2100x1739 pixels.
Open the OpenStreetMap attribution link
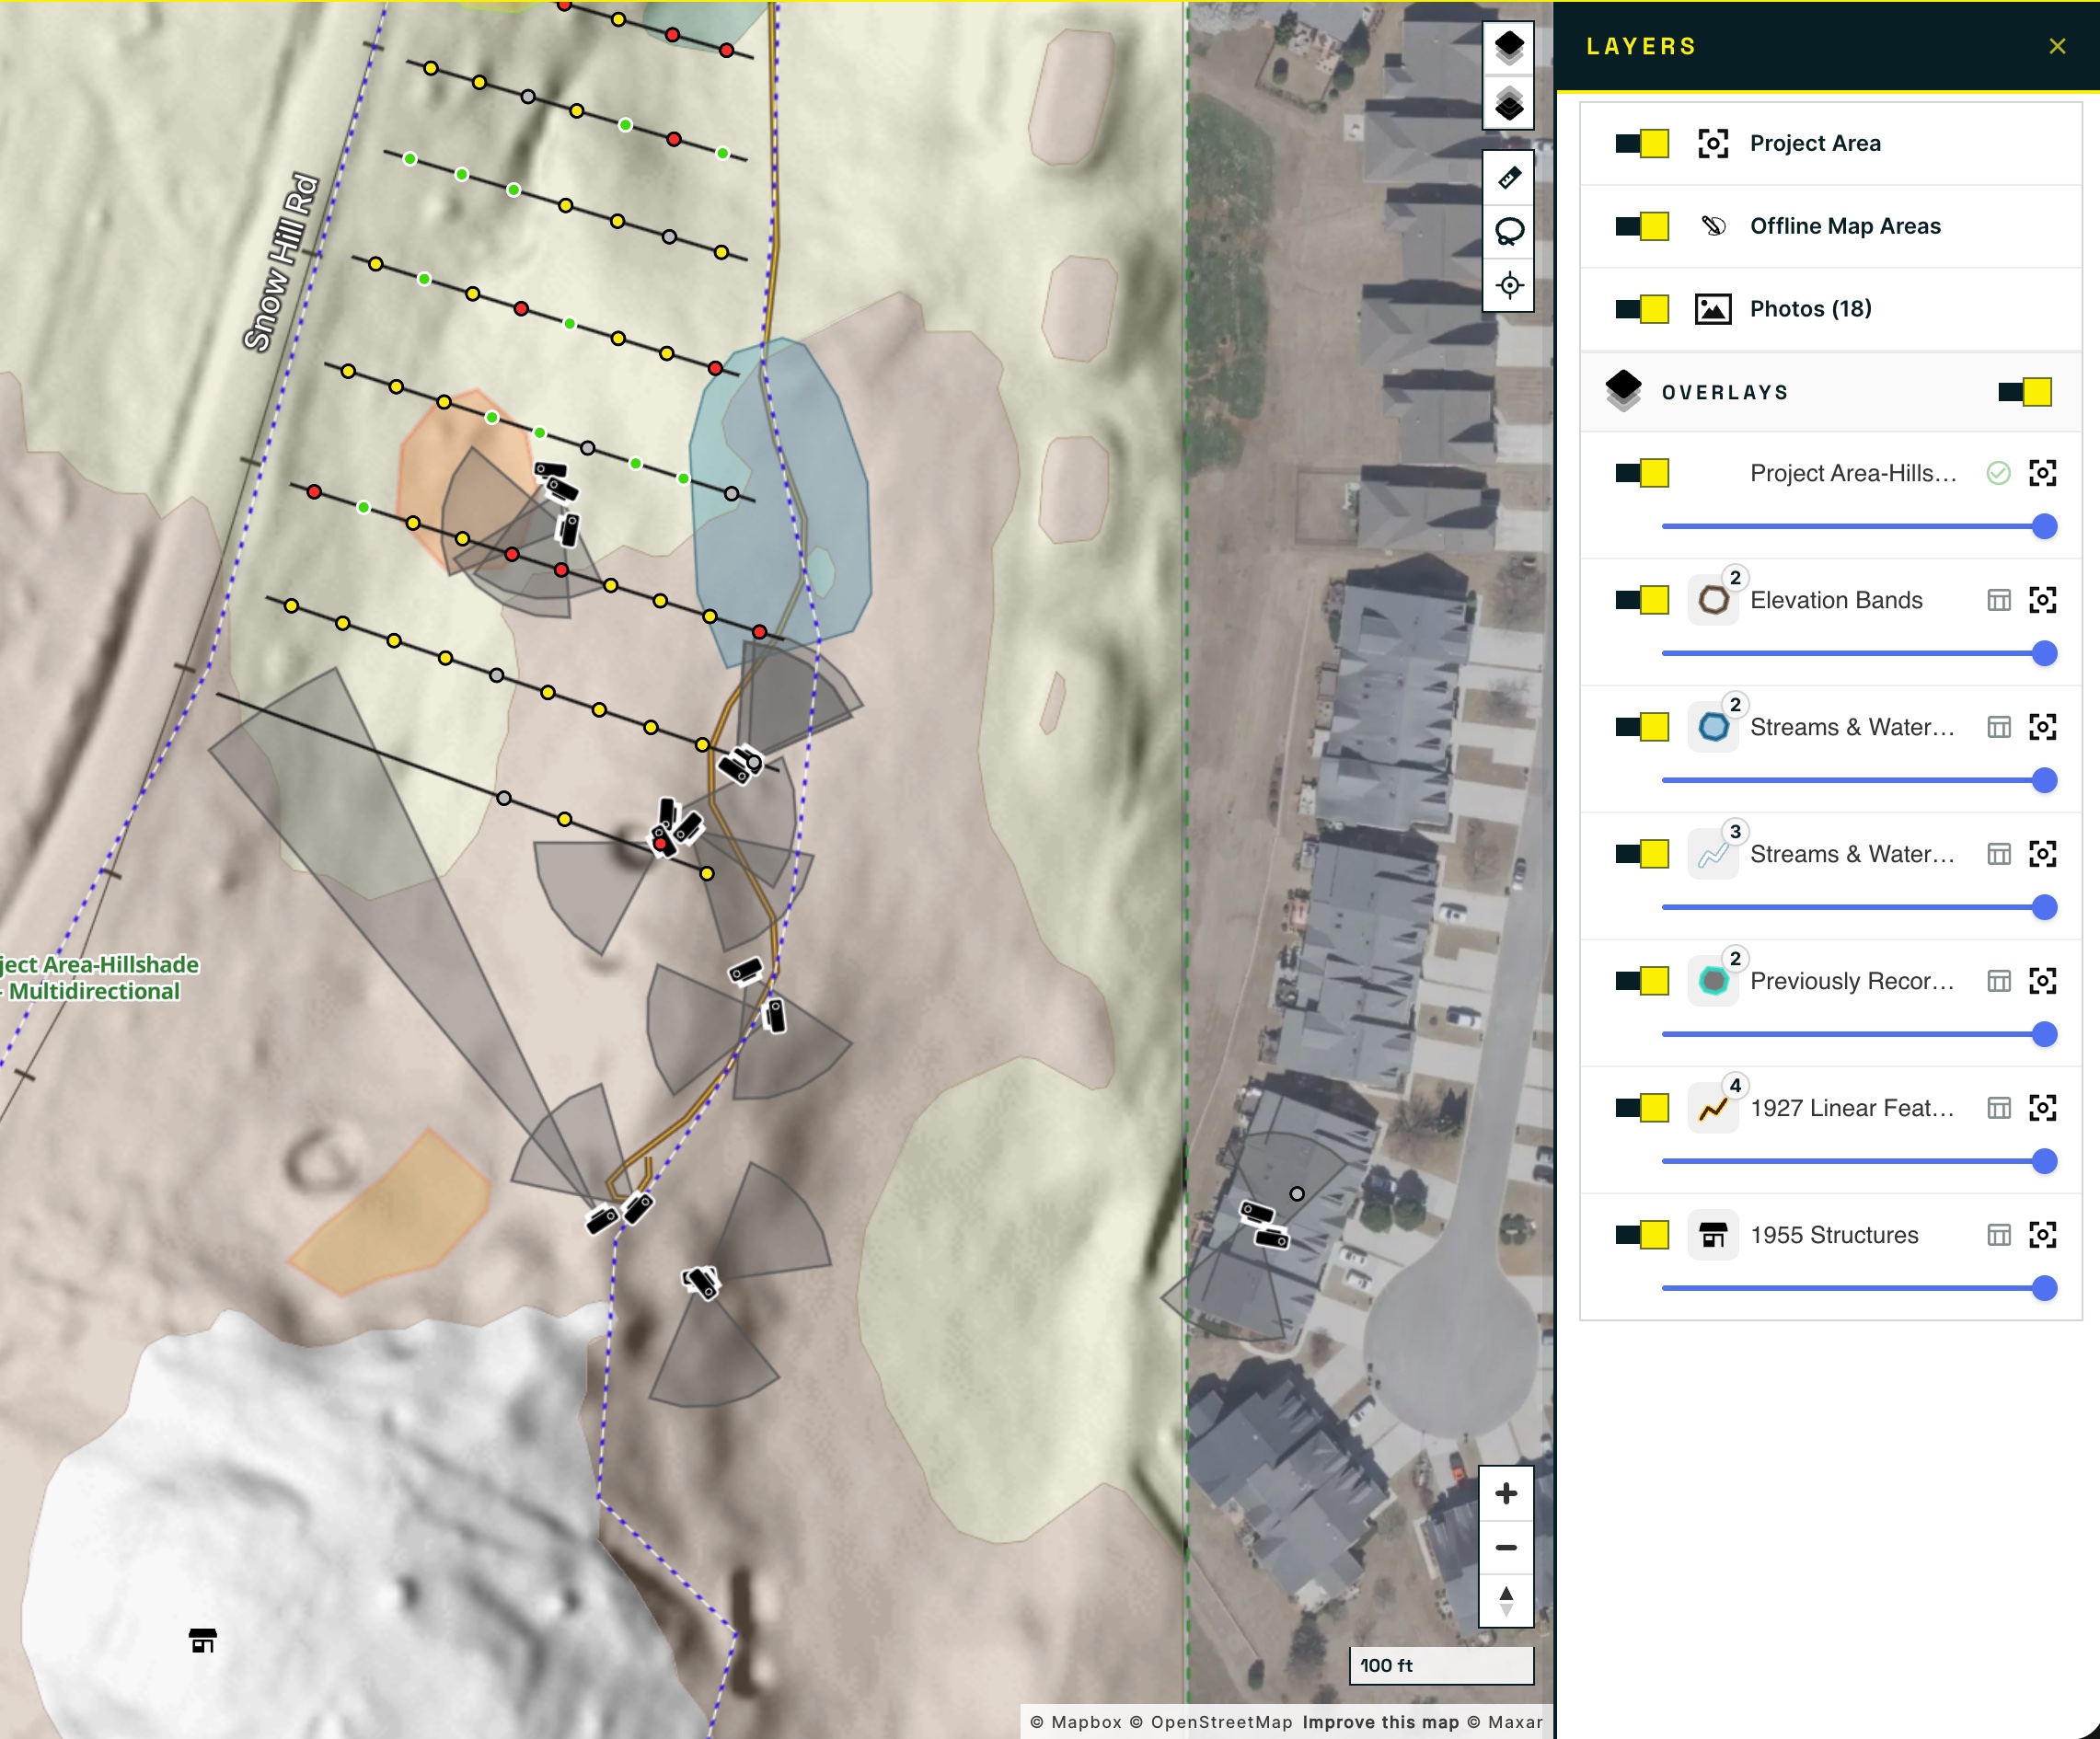pos(1211,1722)
